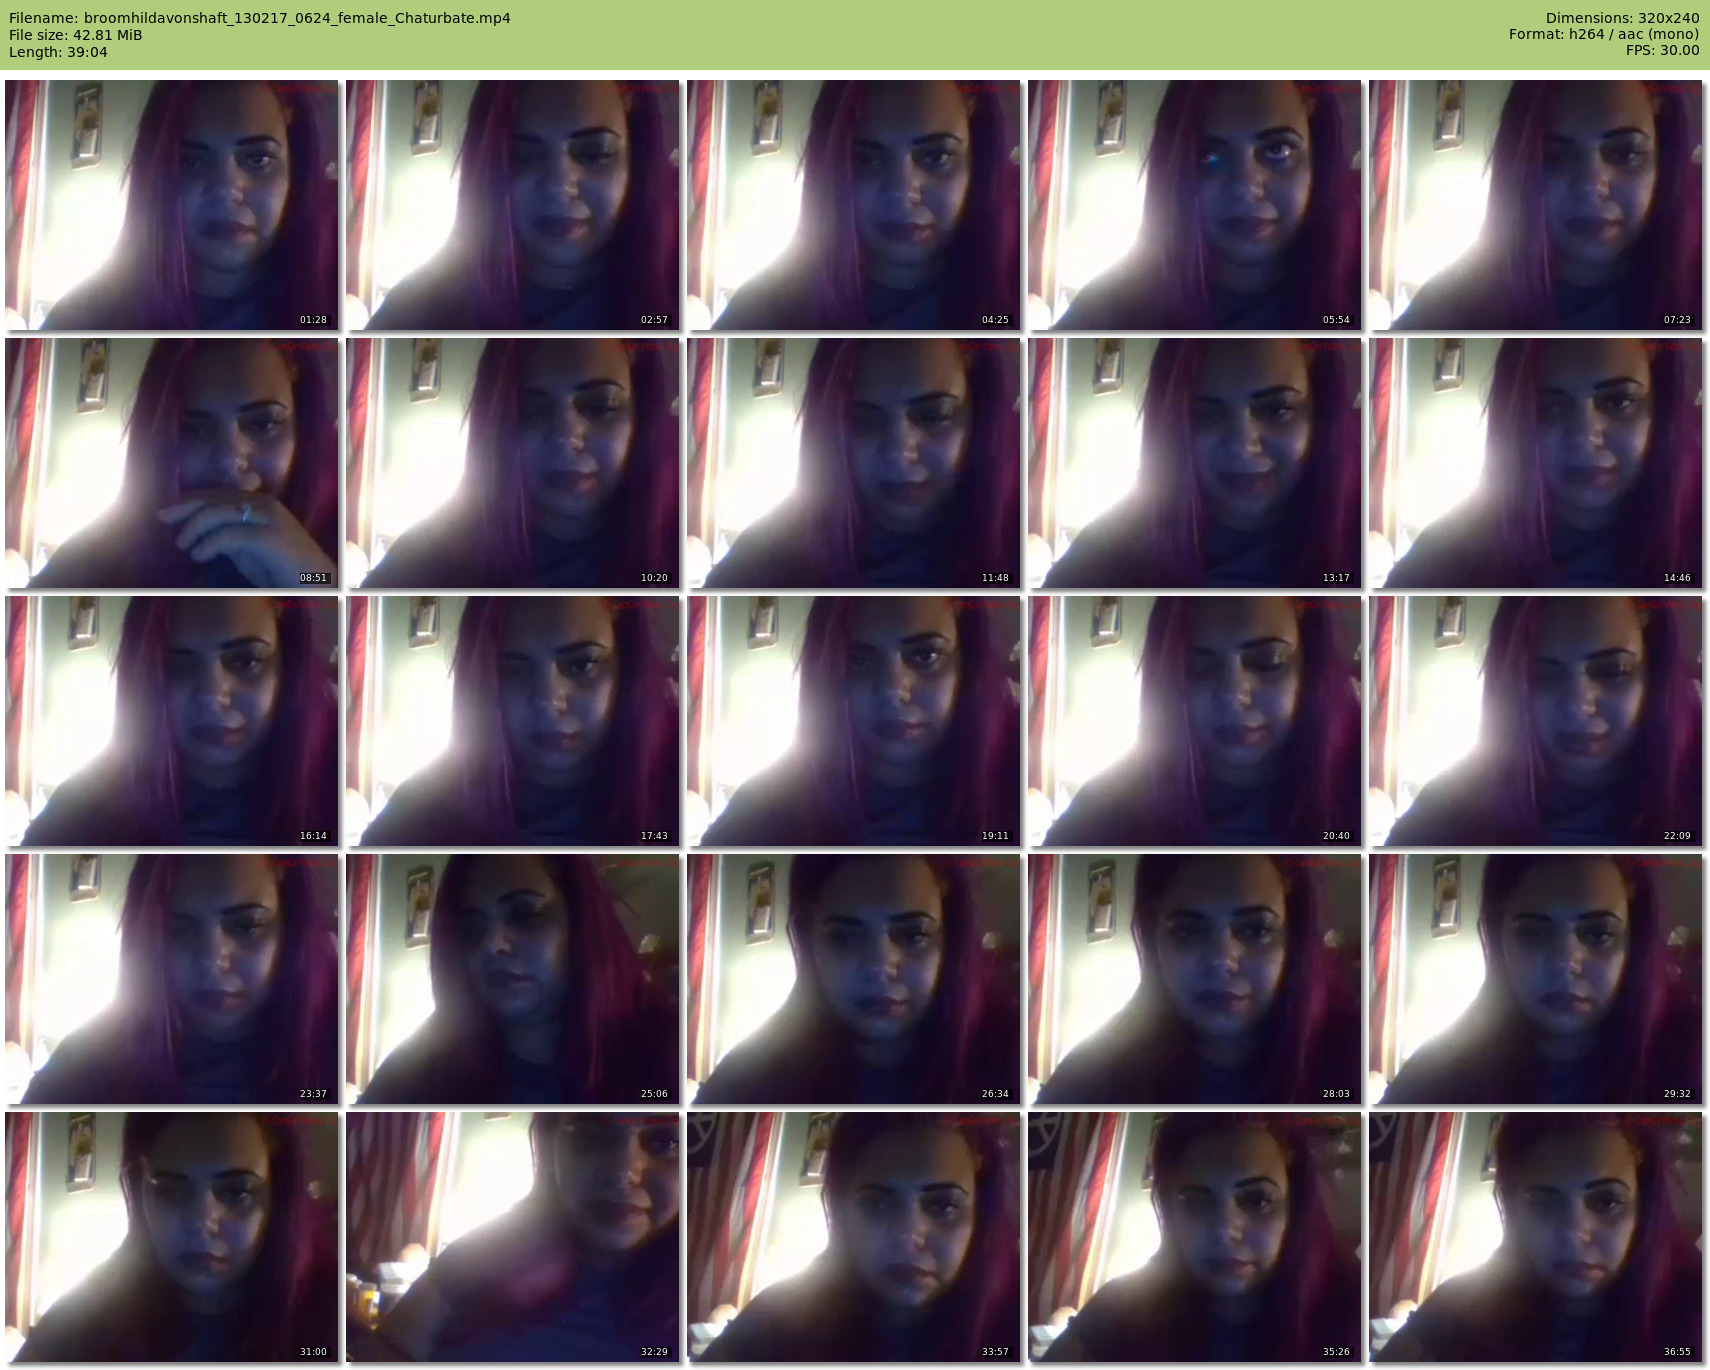Click the Filename text in the header
Screen dimensions: 1710x1370
point(260,18)
